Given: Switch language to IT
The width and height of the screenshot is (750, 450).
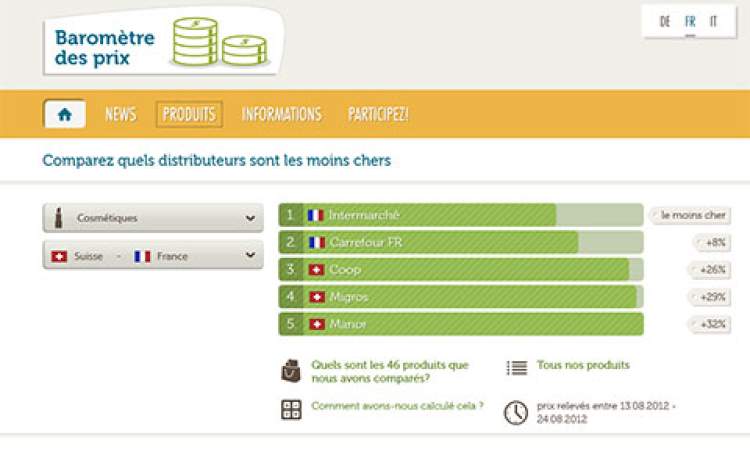Looking at the screenshot, I should point(713,22).
